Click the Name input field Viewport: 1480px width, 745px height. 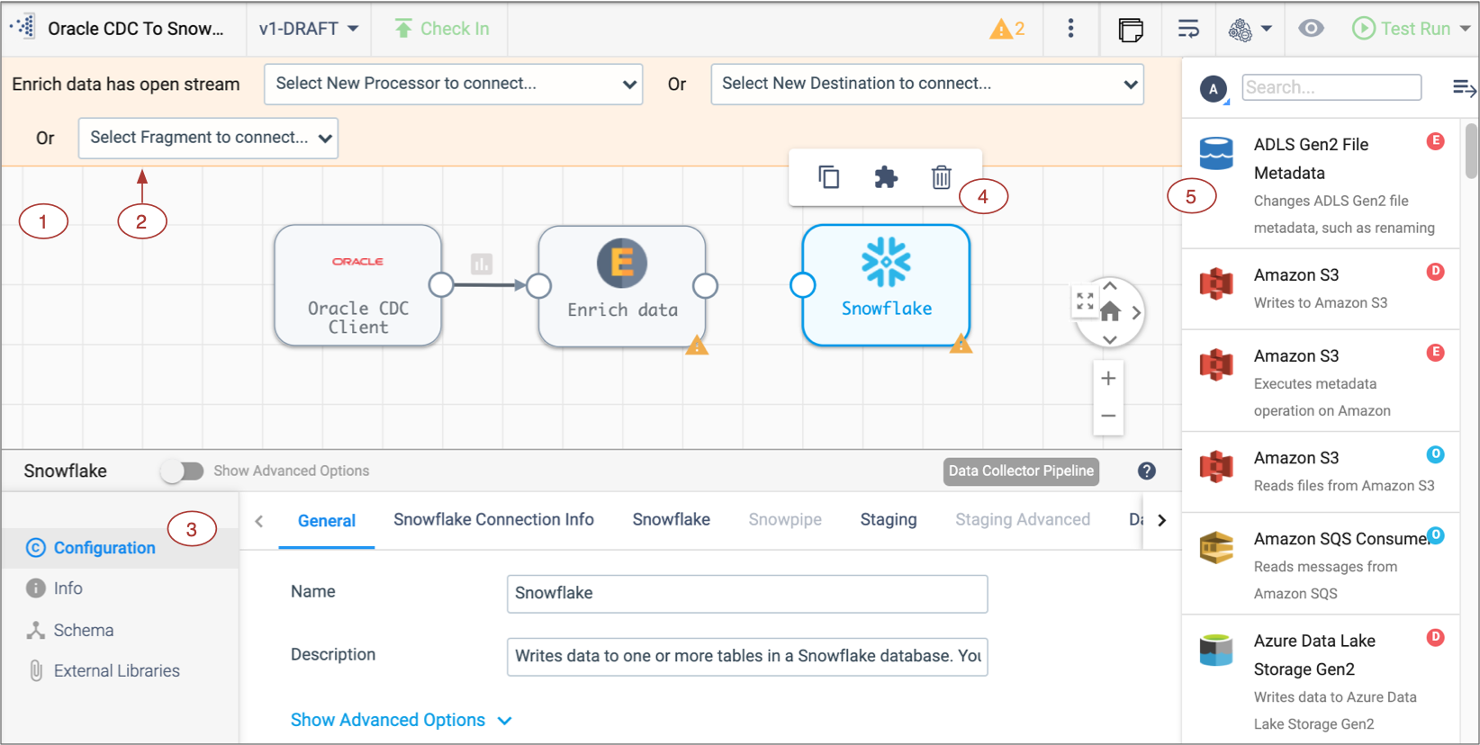pos(747,593)
